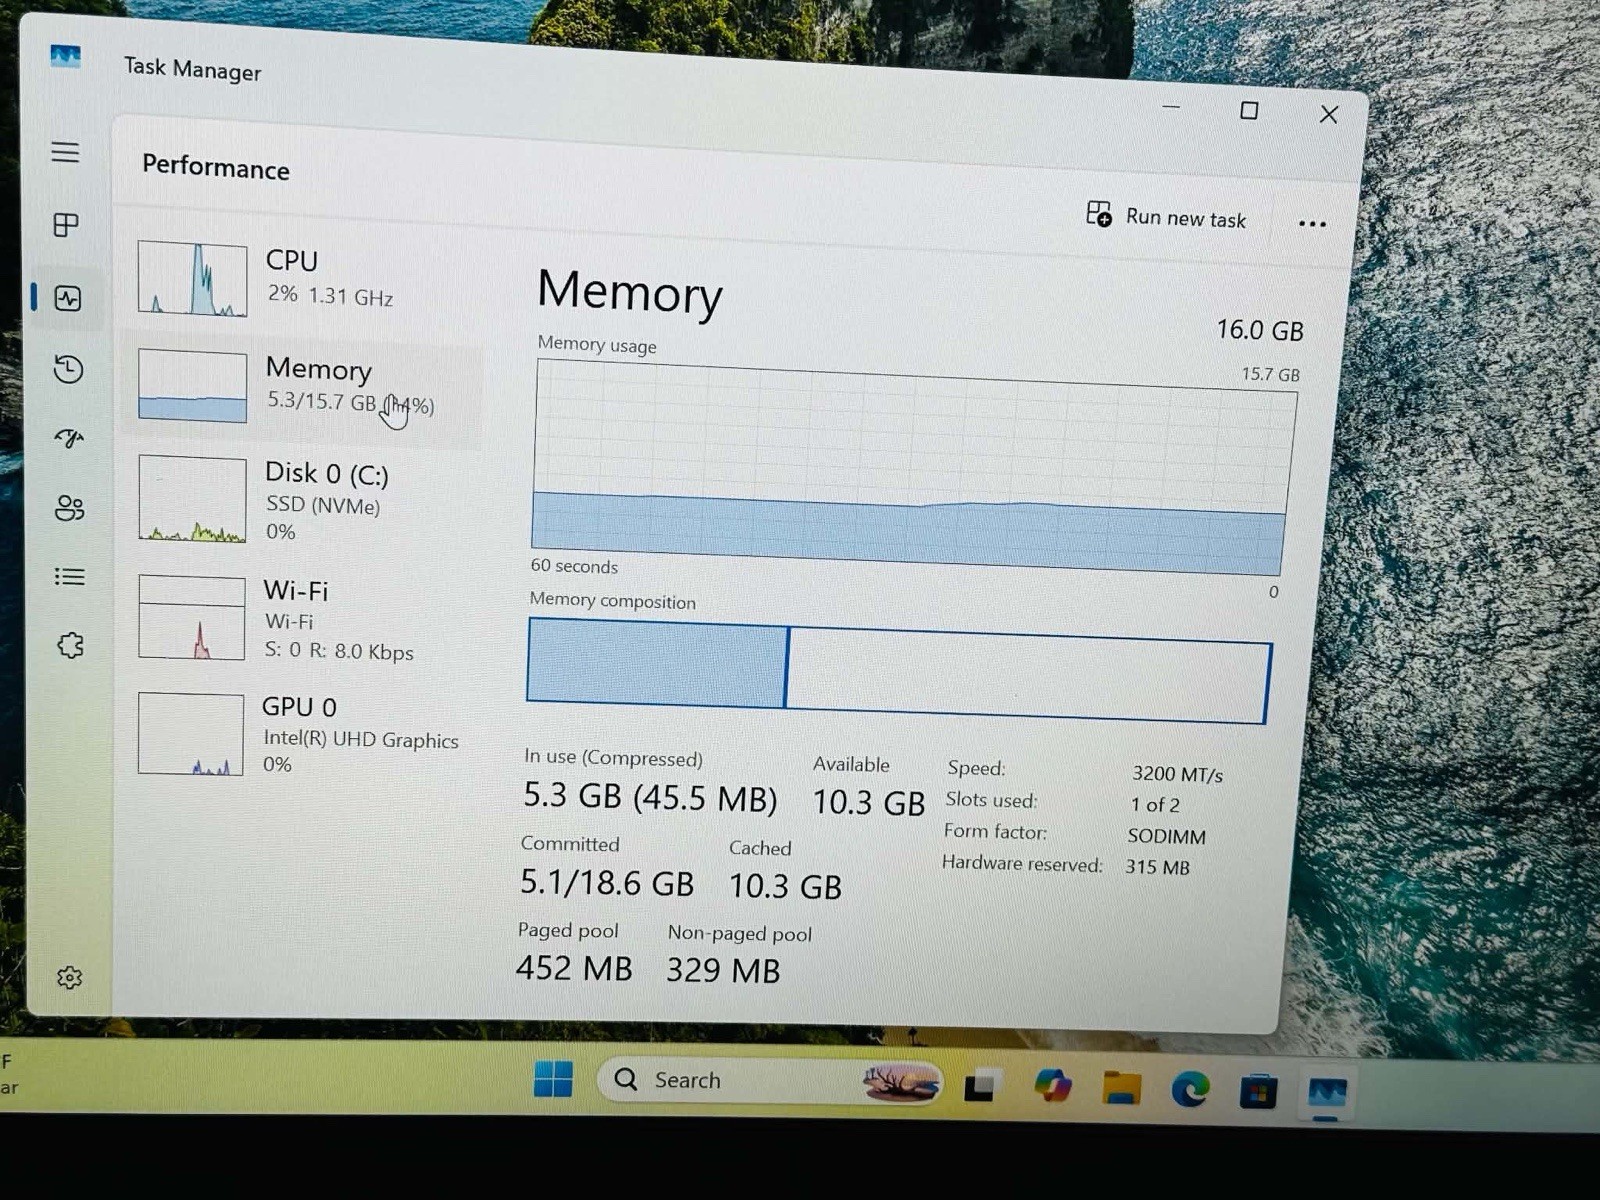Click the Run new task button
1600x1200 pixels.
(1166, 216)
